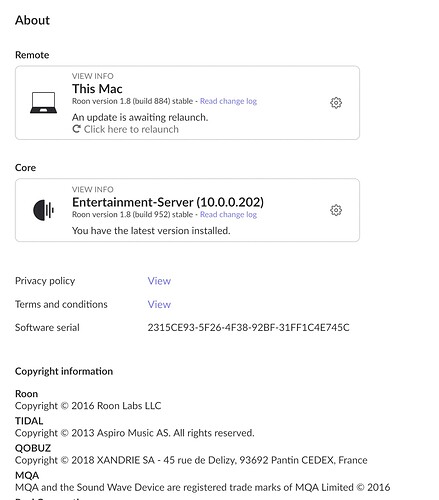
Task: Click the Entertainment-Server (10.0.0.202) title
Action: [x=168, y=202]
